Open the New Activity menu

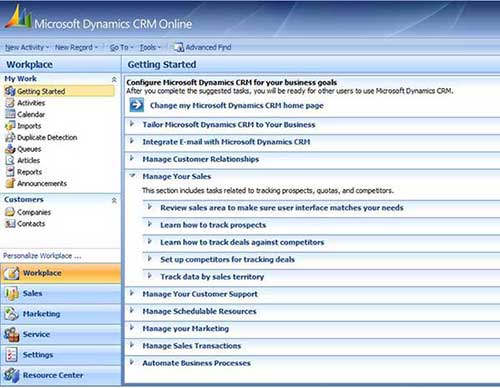coord(27,48)
